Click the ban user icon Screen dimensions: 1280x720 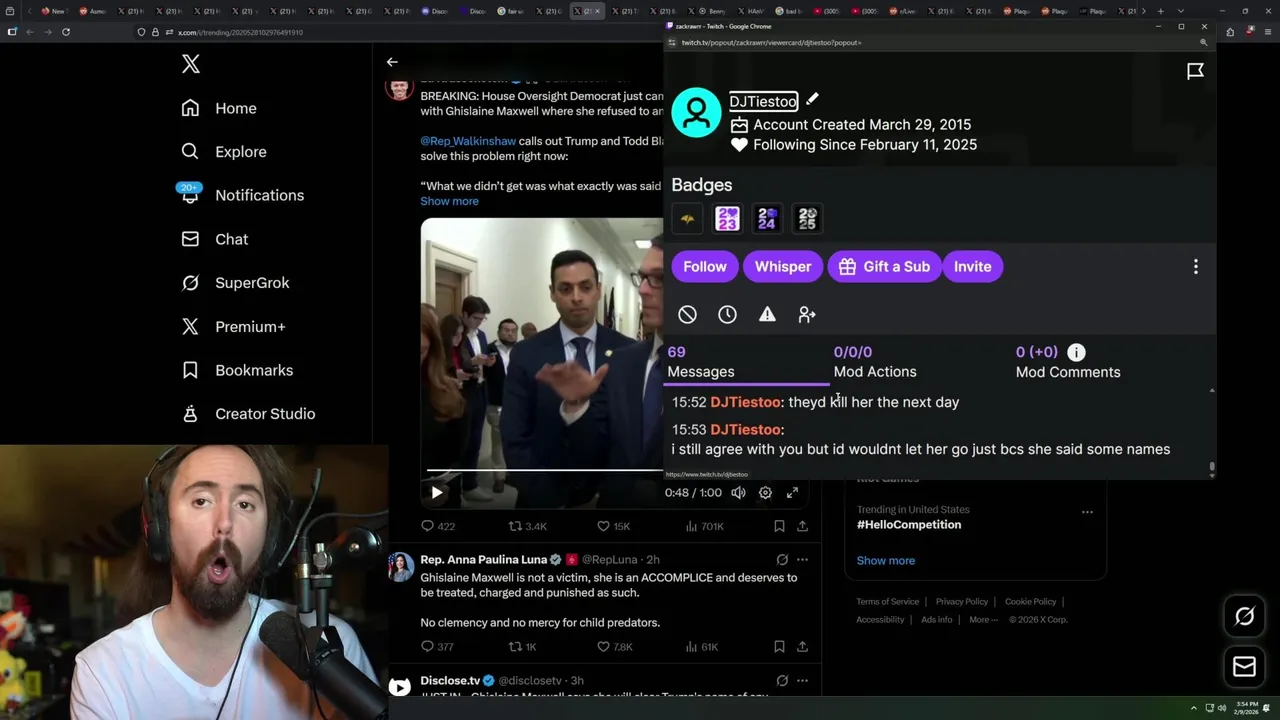(687, 315)
